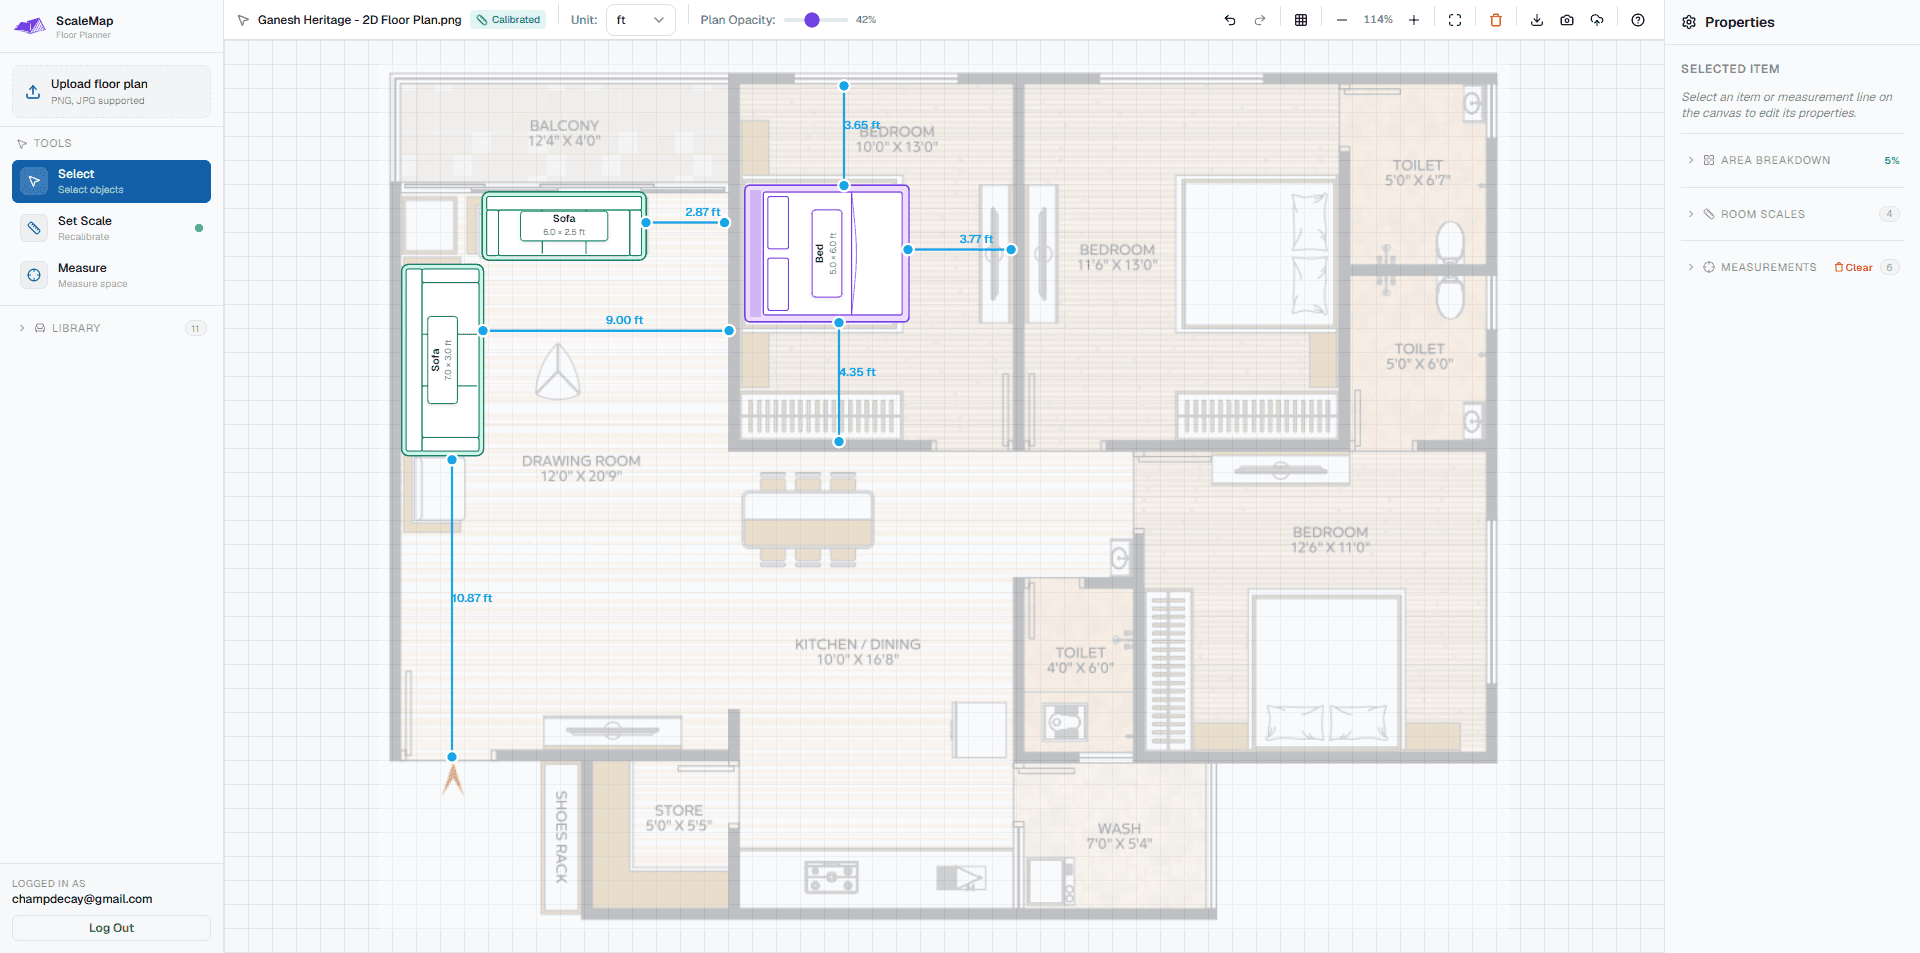The height and width of the screenshot is (953, 1920).
Task: Click the green Set Scale status dot
Action: (x=199, y=228)
